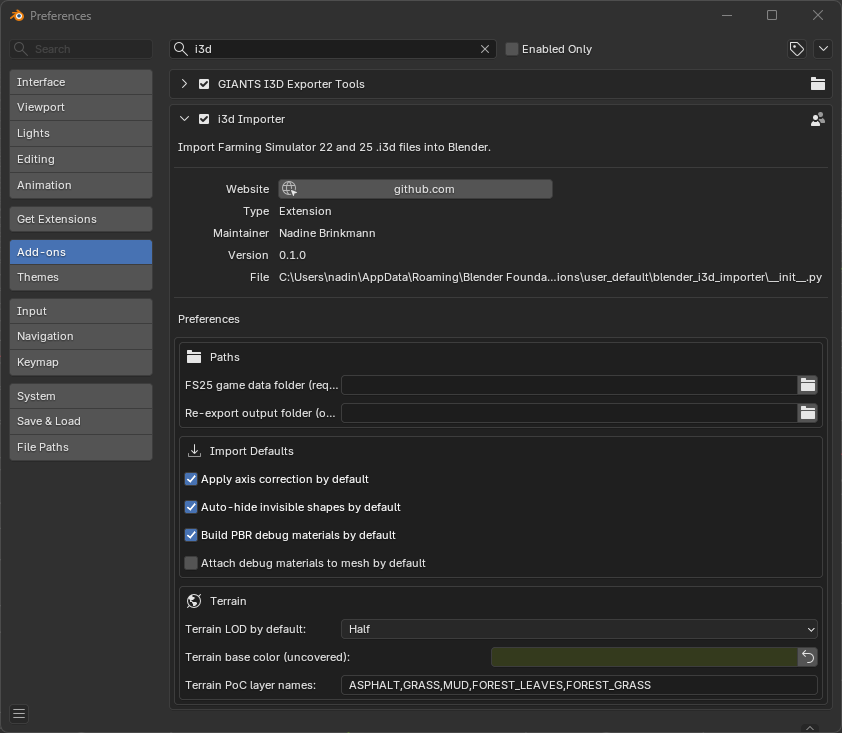Open the Input preferences tab
Screen dimensions: 842x733
[81, 311]
